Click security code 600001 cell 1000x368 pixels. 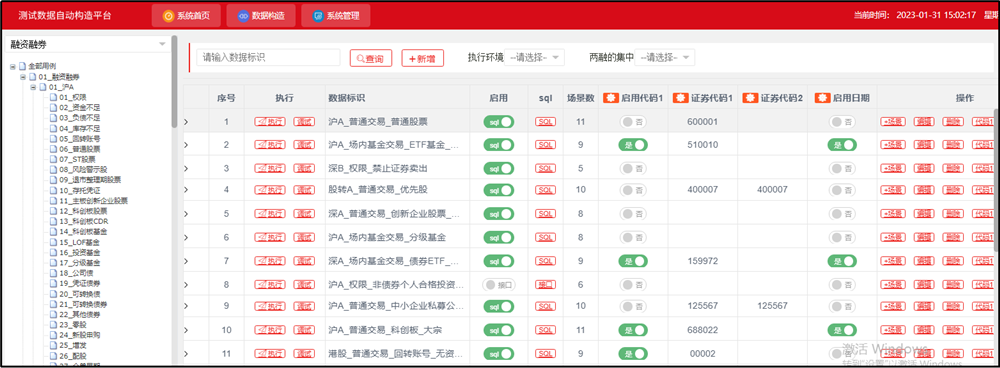pyautogui.click(x=703, y=122)
